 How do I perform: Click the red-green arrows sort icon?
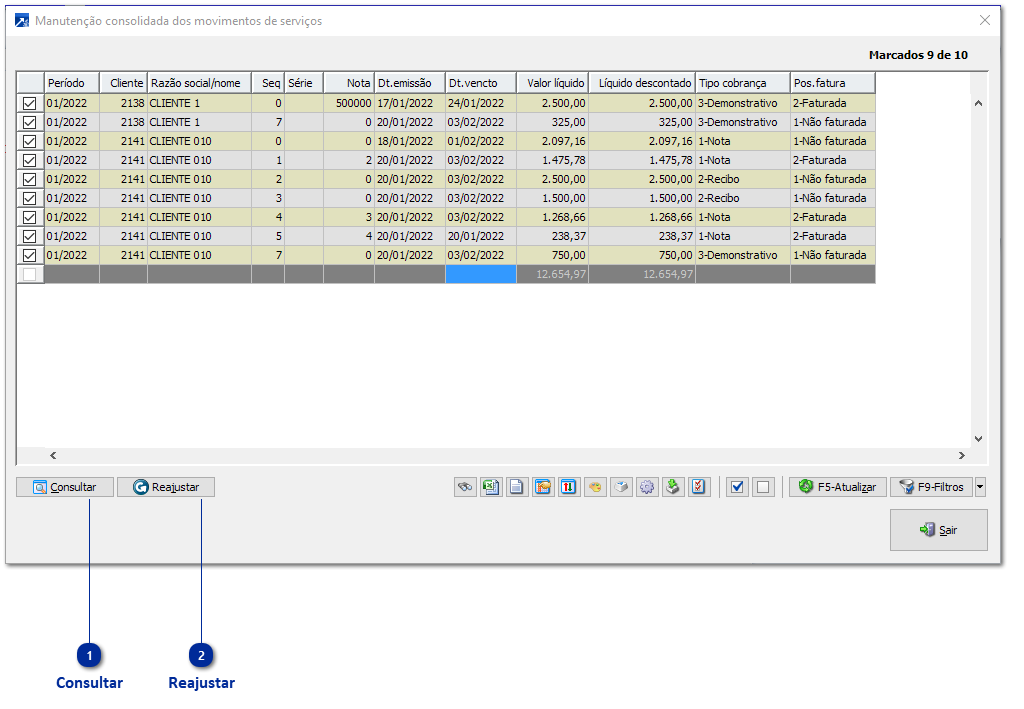click(x=569, y=487)
